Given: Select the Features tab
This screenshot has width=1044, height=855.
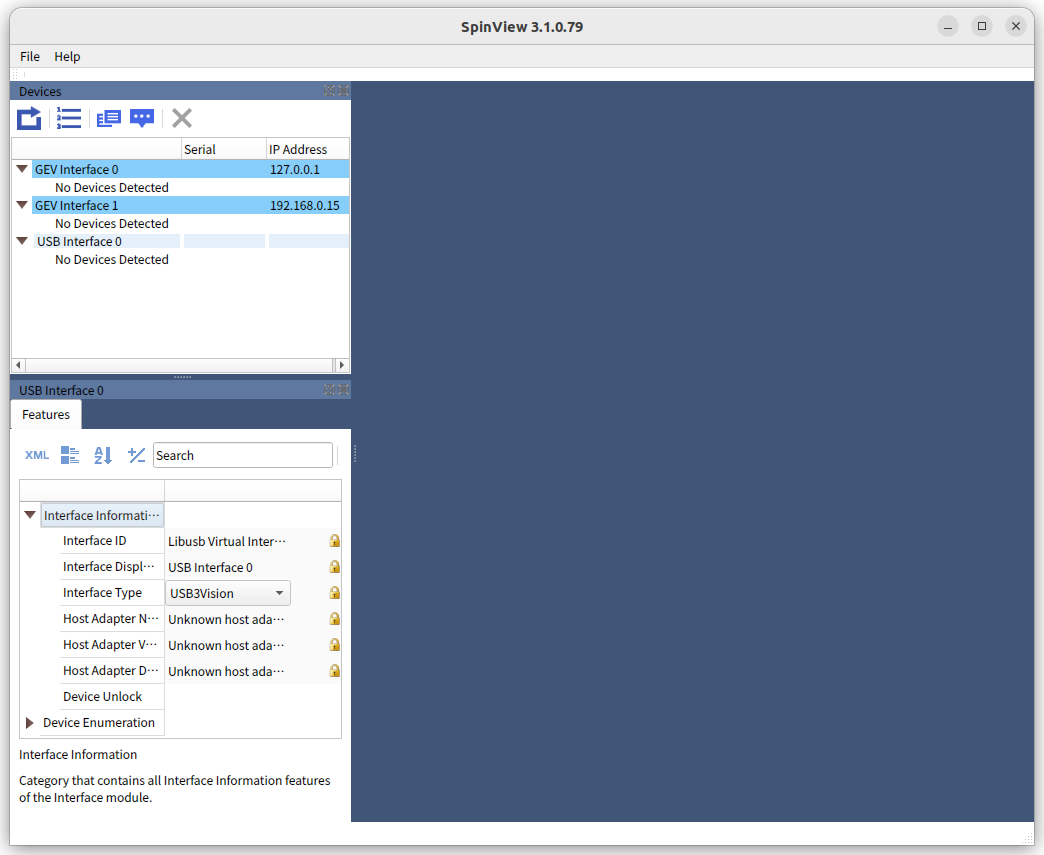Looking at the screenshot, I should pos(46,415).
